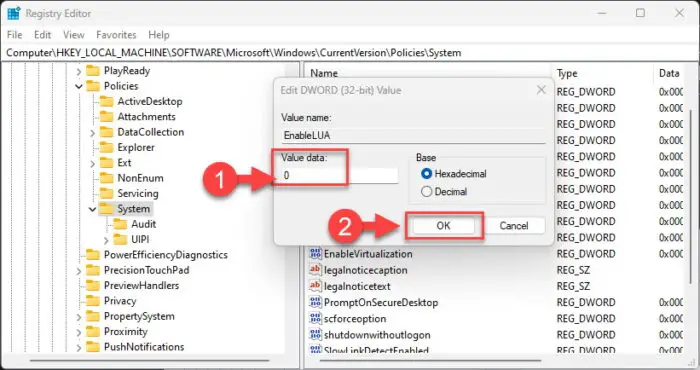The width and height of the screenshot is (700, 370).
Task: Select the PlayReady folder icon
Action: [x=93, y=71]
